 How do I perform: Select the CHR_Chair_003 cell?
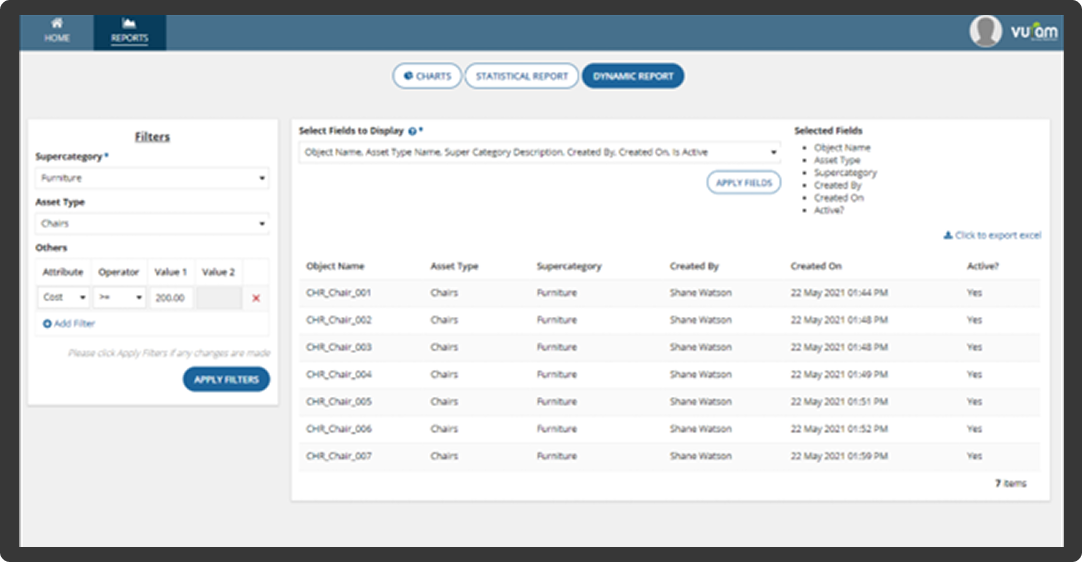pyautogui.click(x=339, y=347)
